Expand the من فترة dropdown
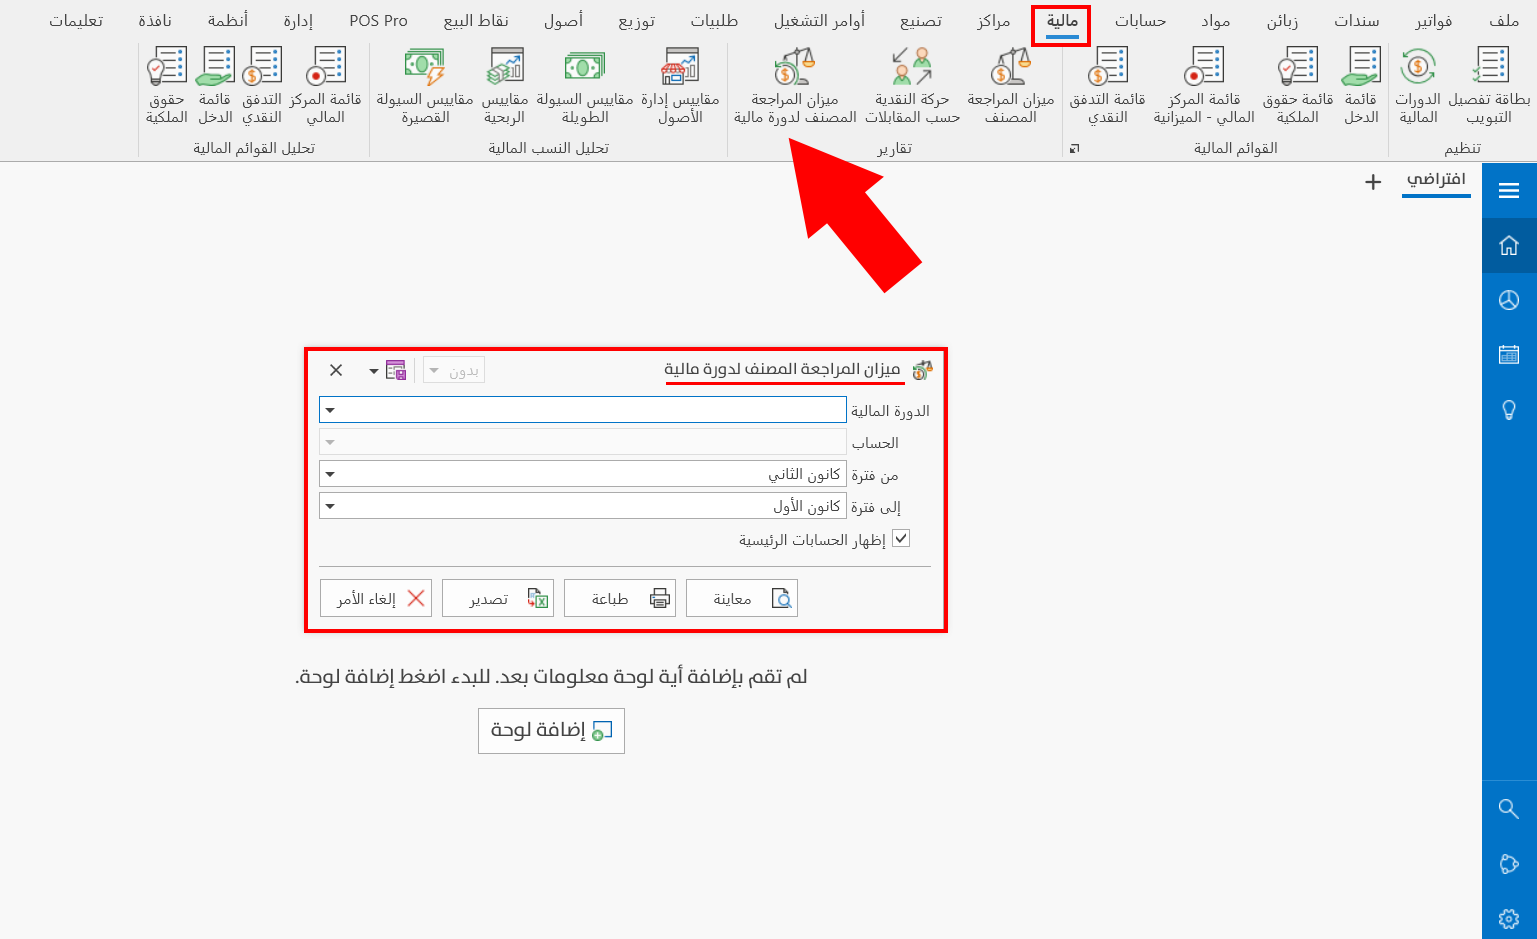 pos(330,474)
